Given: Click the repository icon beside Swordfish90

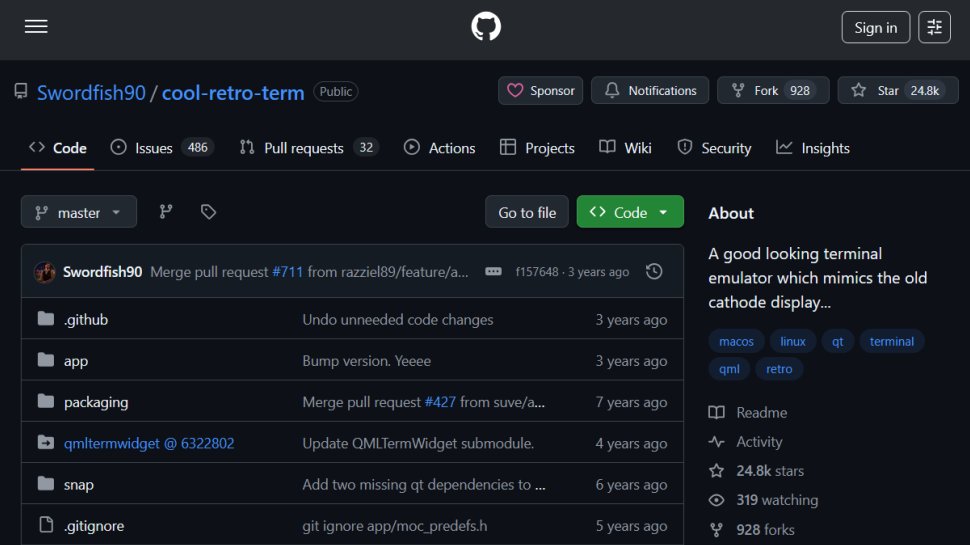Looking at the screenshot, I should [21, 92].
